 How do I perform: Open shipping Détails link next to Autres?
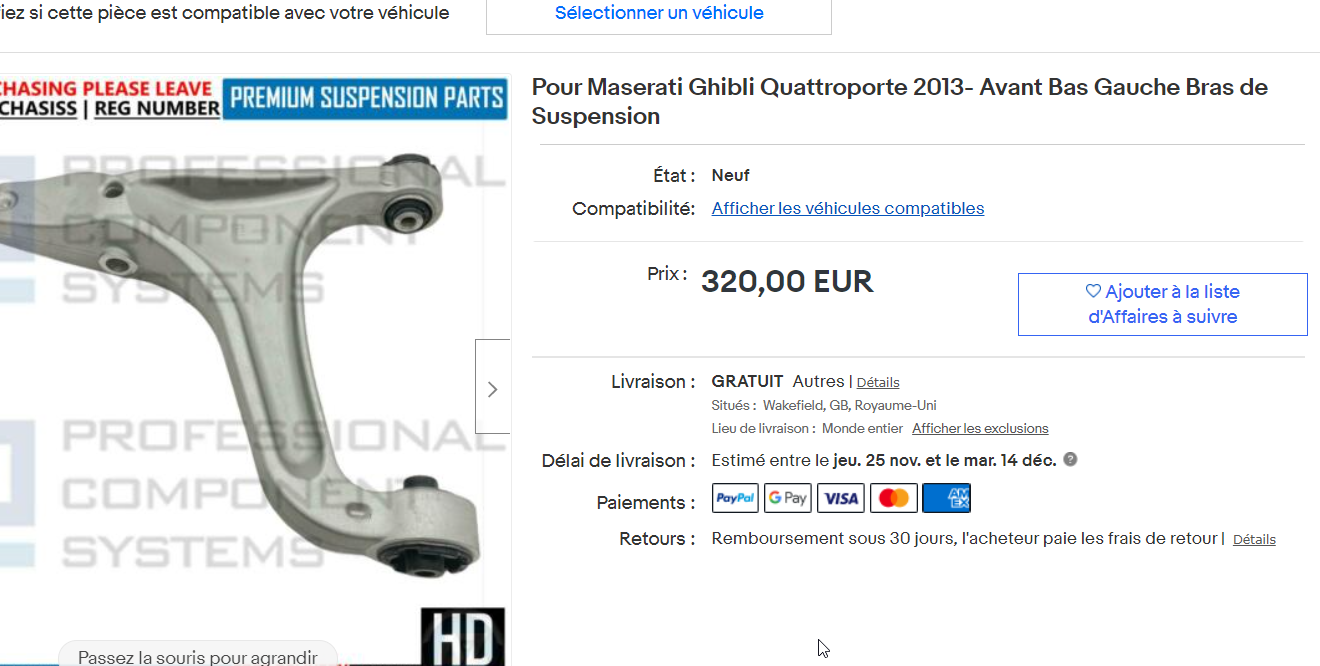[878, 382]
